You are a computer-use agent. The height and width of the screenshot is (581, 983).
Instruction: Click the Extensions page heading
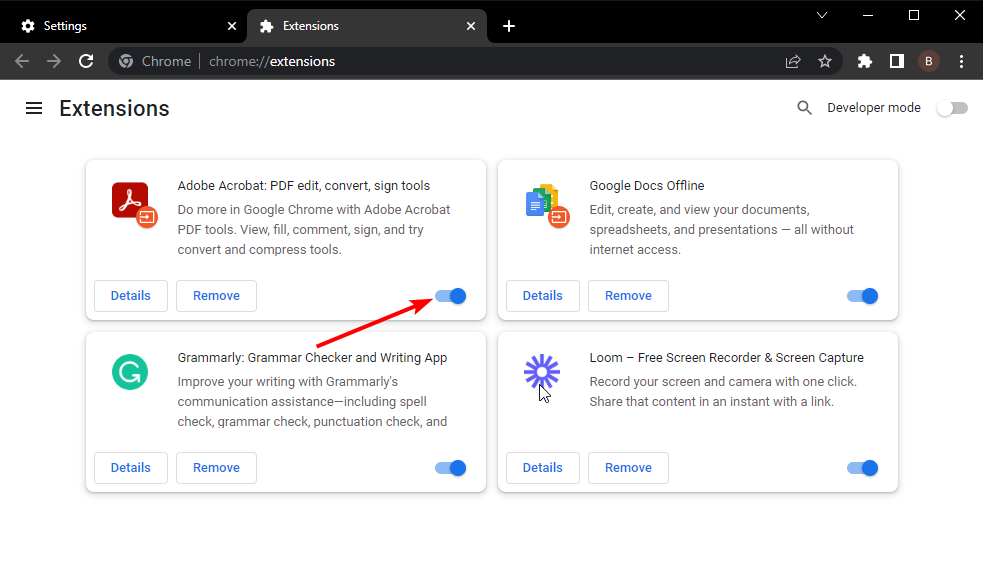tap(114, 108)
